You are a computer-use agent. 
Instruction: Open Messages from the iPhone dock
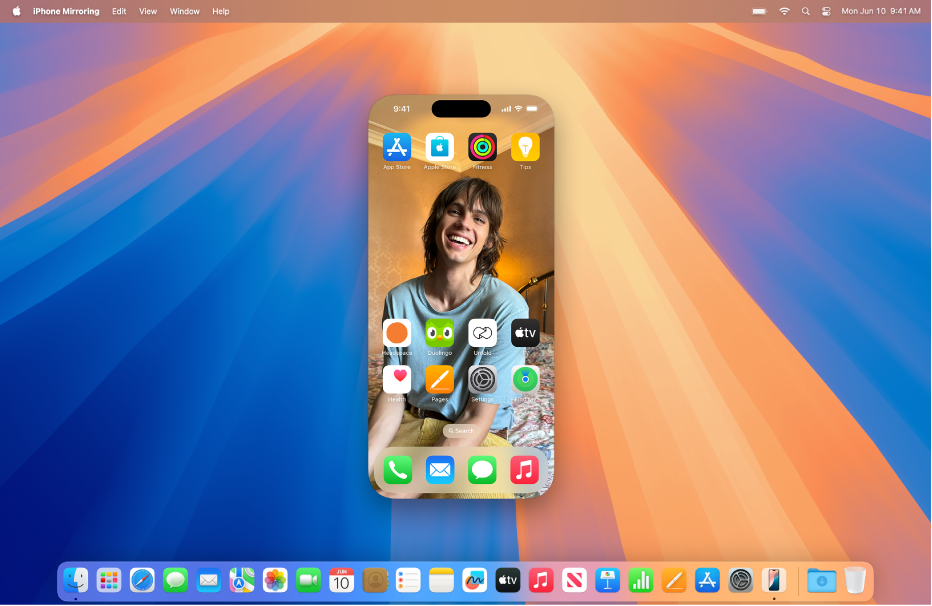coord(481,469)
